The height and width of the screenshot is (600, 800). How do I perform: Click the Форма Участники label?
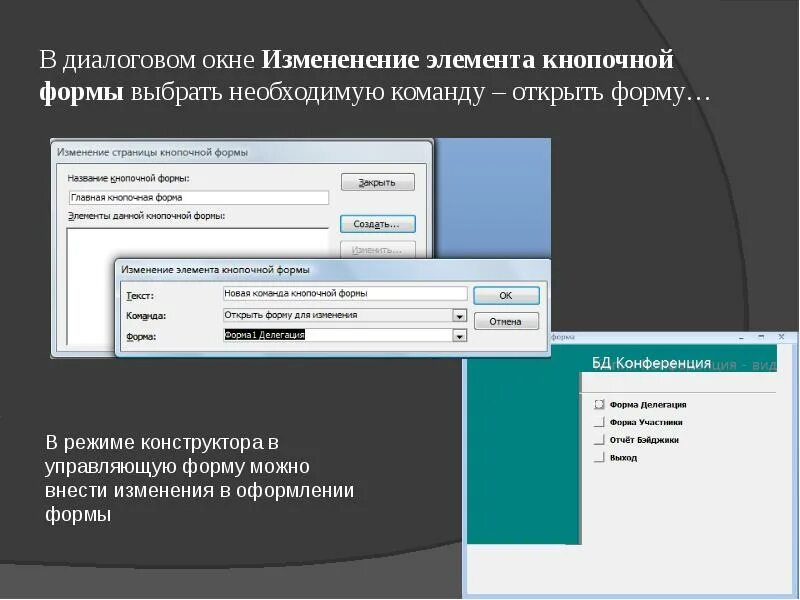coord(646,422)
